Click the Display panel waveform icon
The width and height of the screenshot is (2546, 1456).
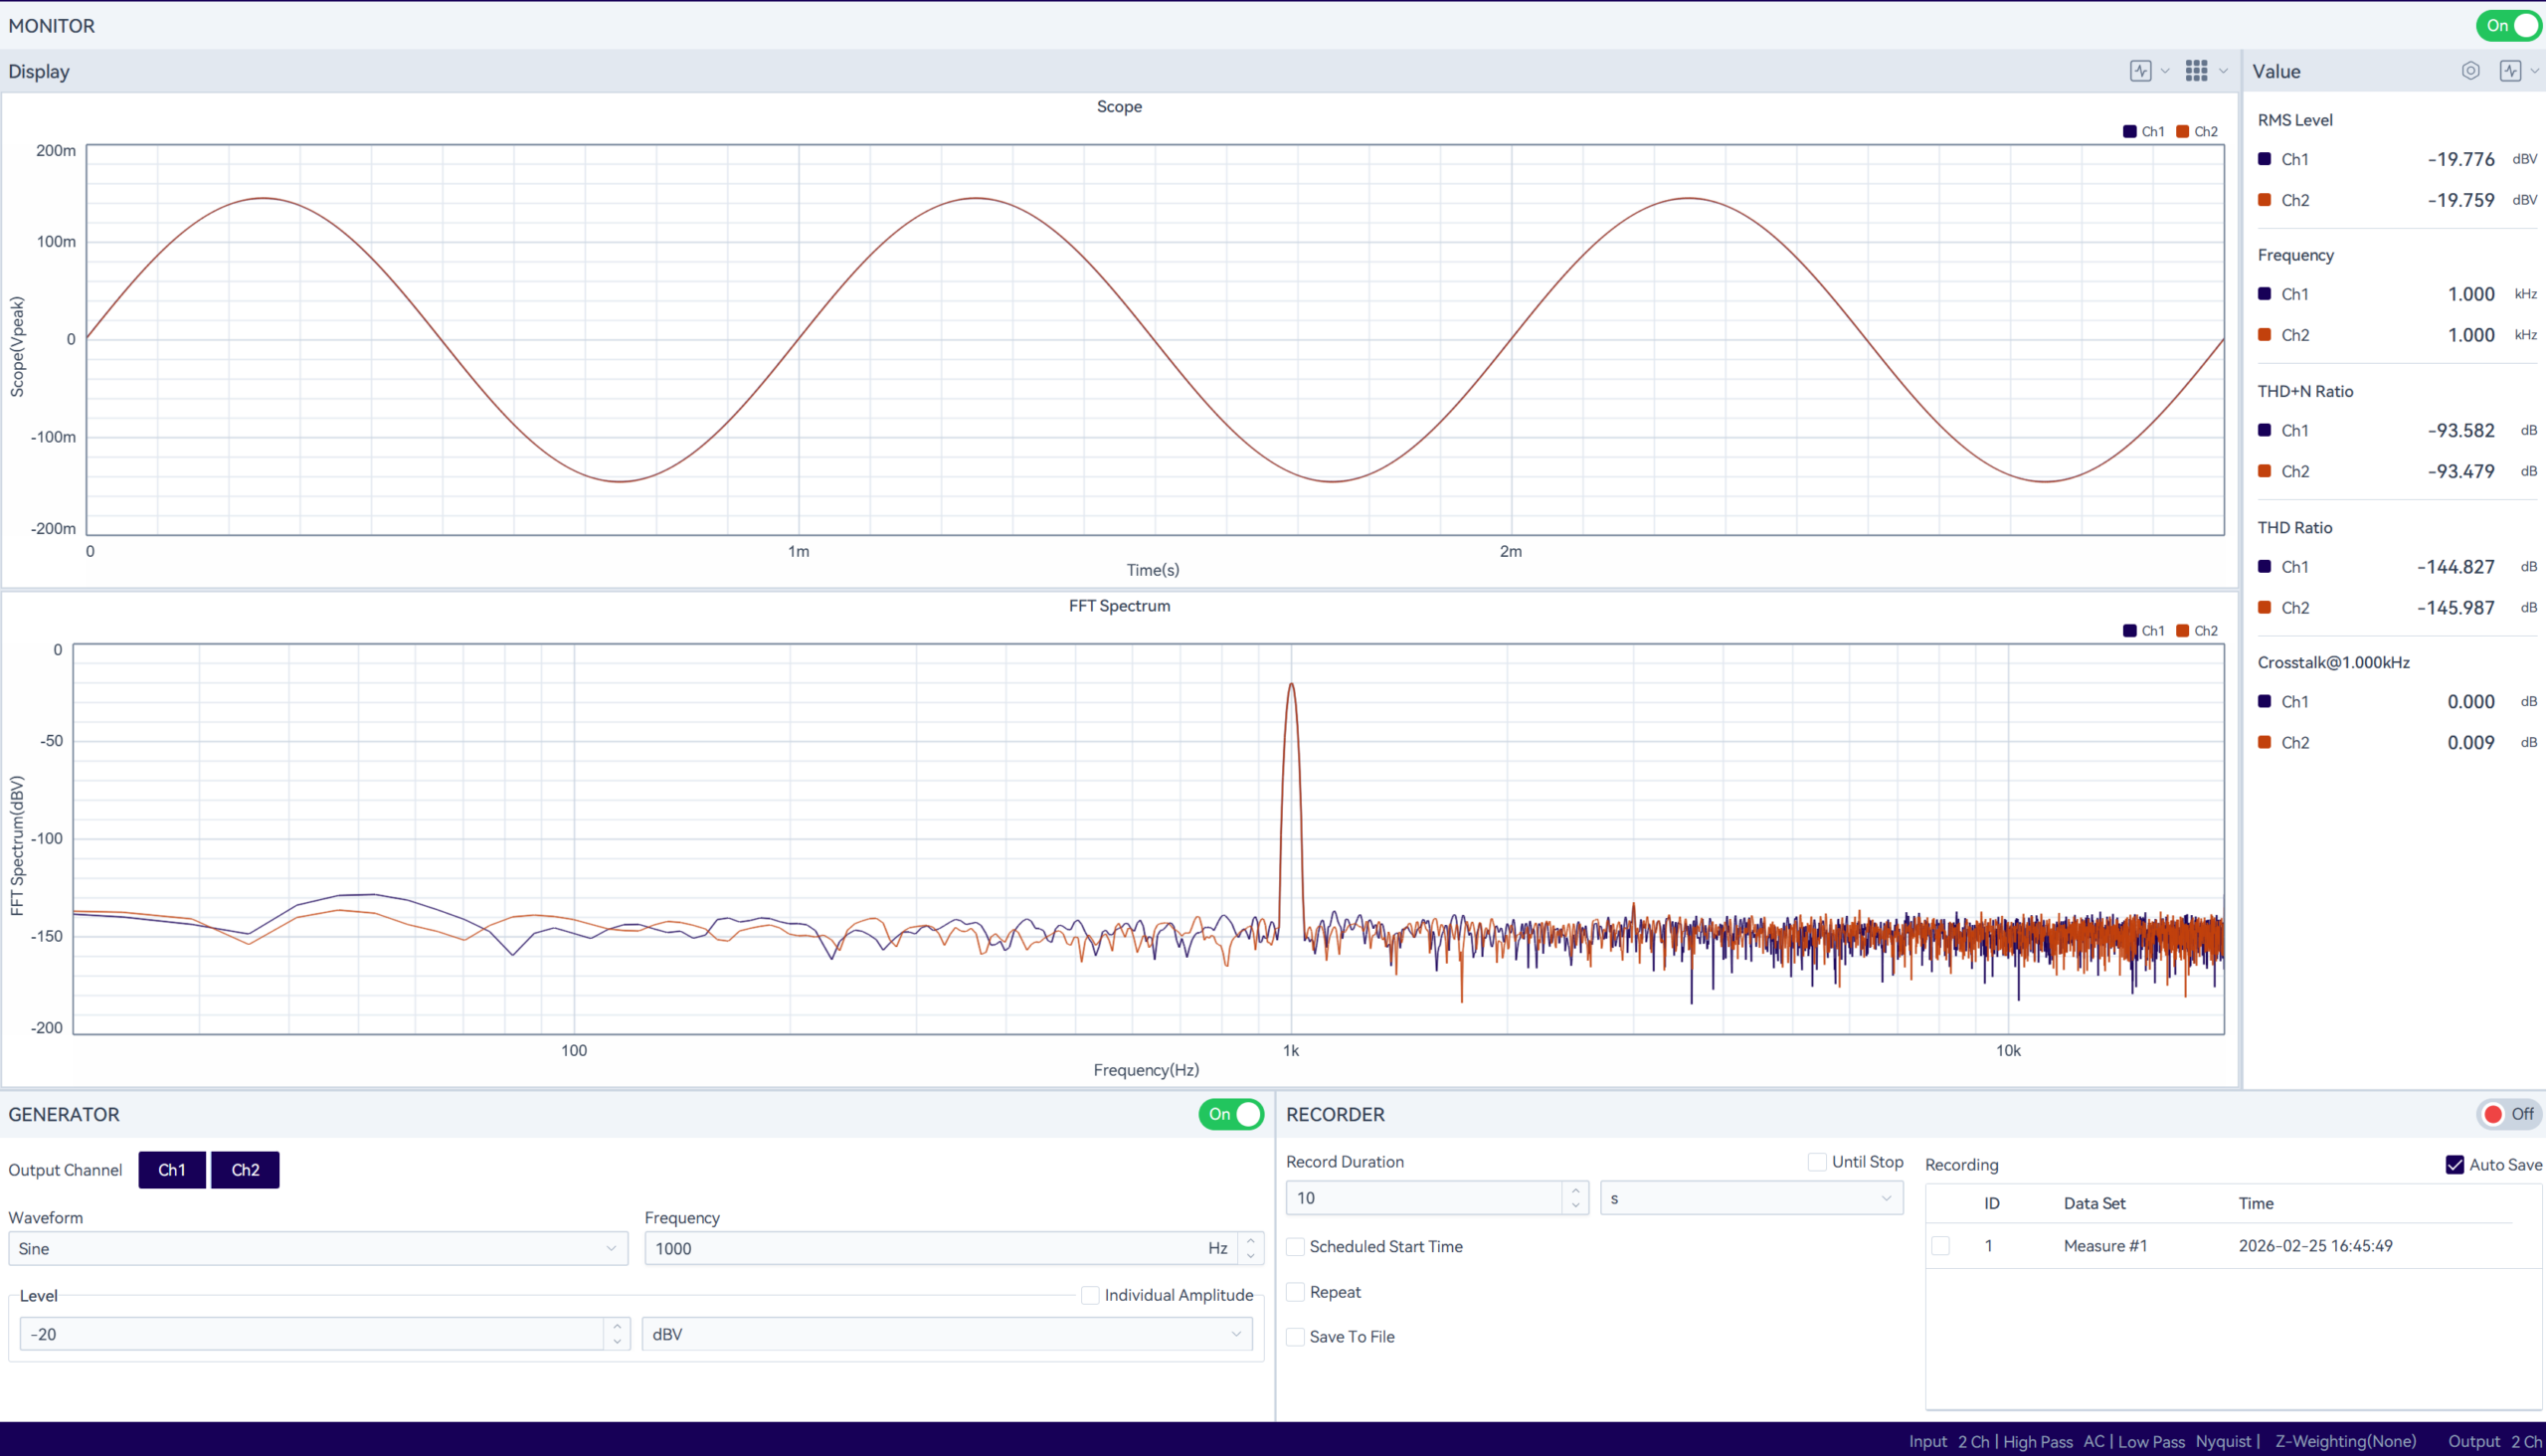click(x=2140, y=71)
